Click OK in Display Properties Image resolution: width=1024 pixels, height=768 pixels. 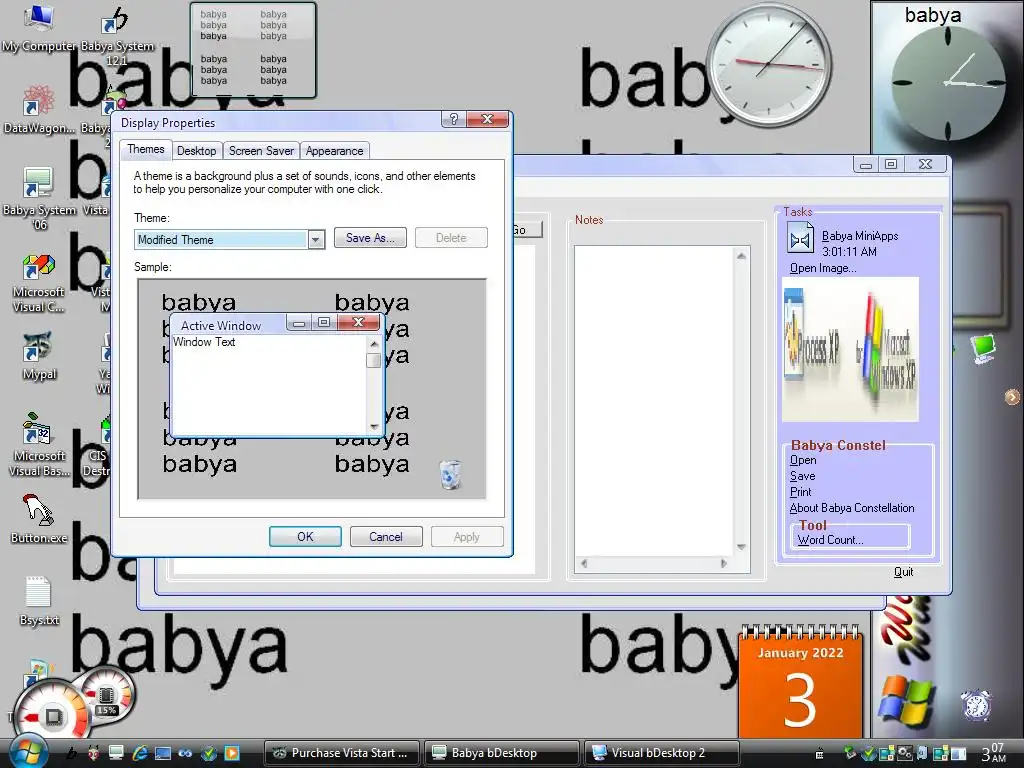pyautogui.click(x=305, y=537)
